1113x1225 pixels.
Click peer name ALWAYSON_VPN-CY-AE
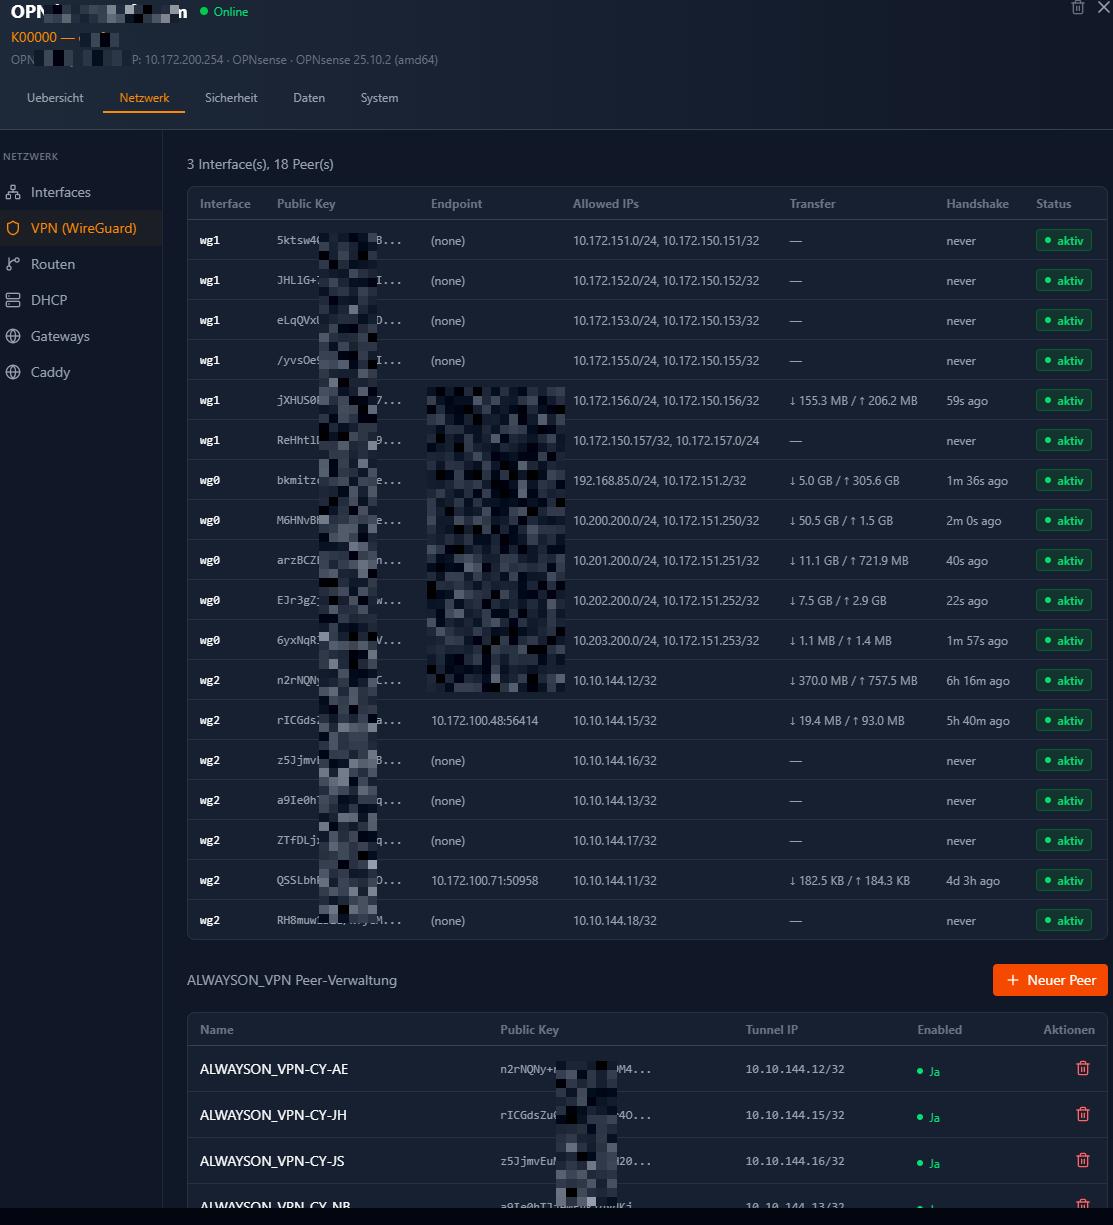(x=274, y=1069)
